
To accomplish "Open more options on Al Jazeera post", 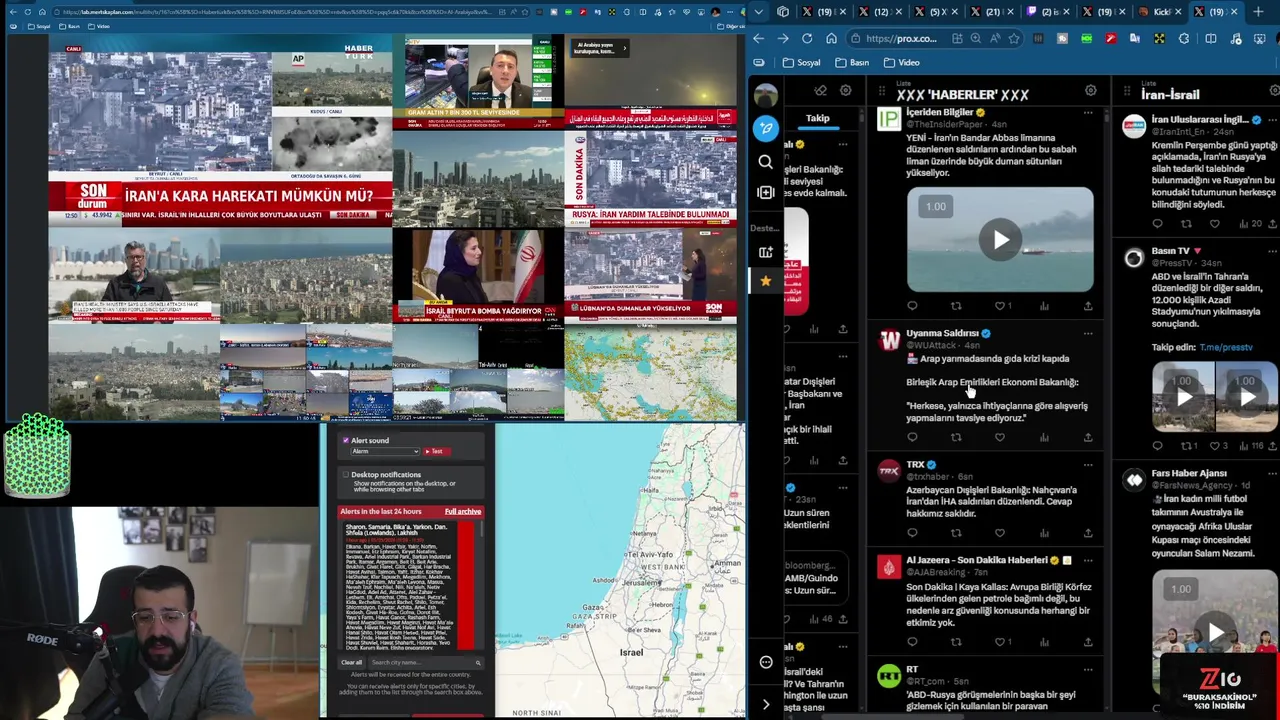I will 1088,561.
